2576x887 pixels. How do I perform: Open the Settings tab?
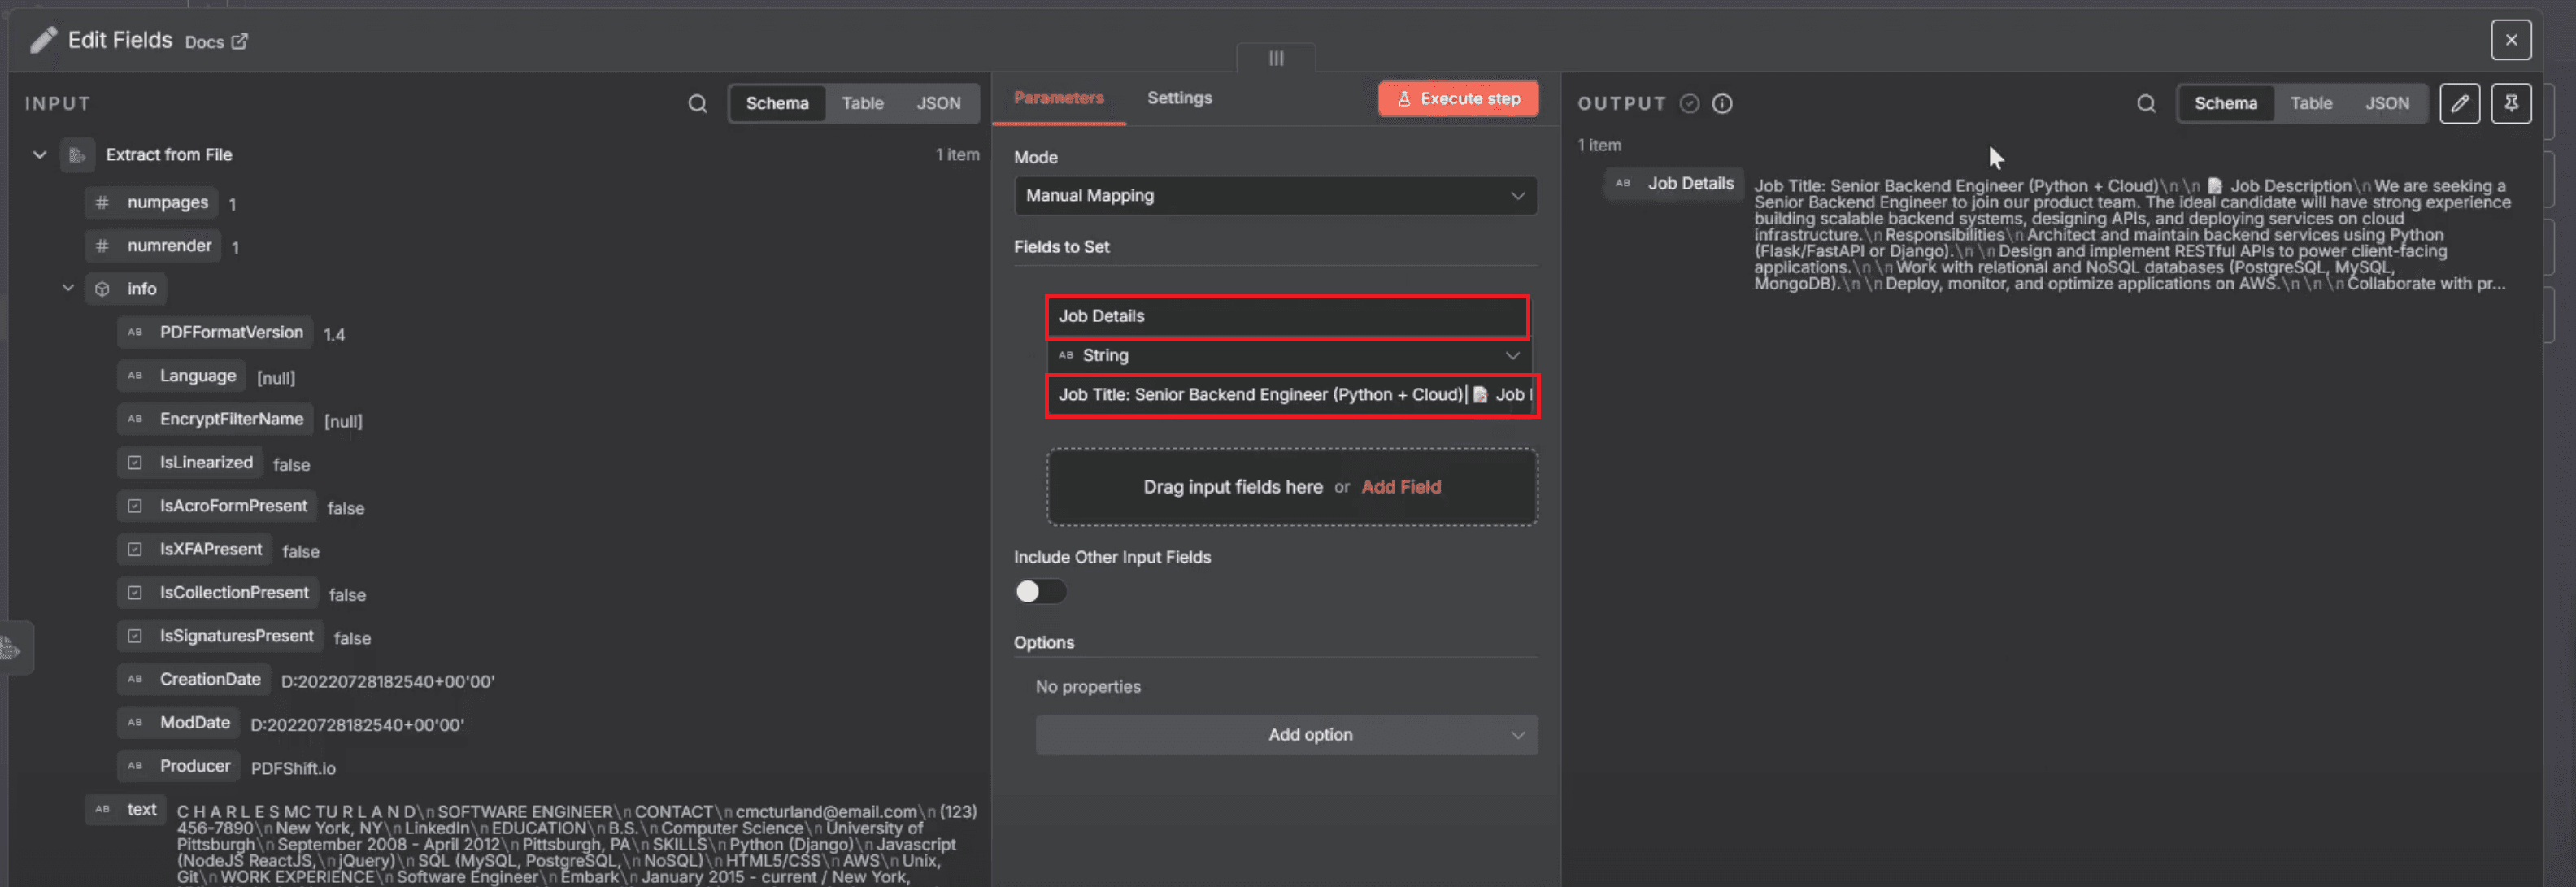click(1179, 98)
